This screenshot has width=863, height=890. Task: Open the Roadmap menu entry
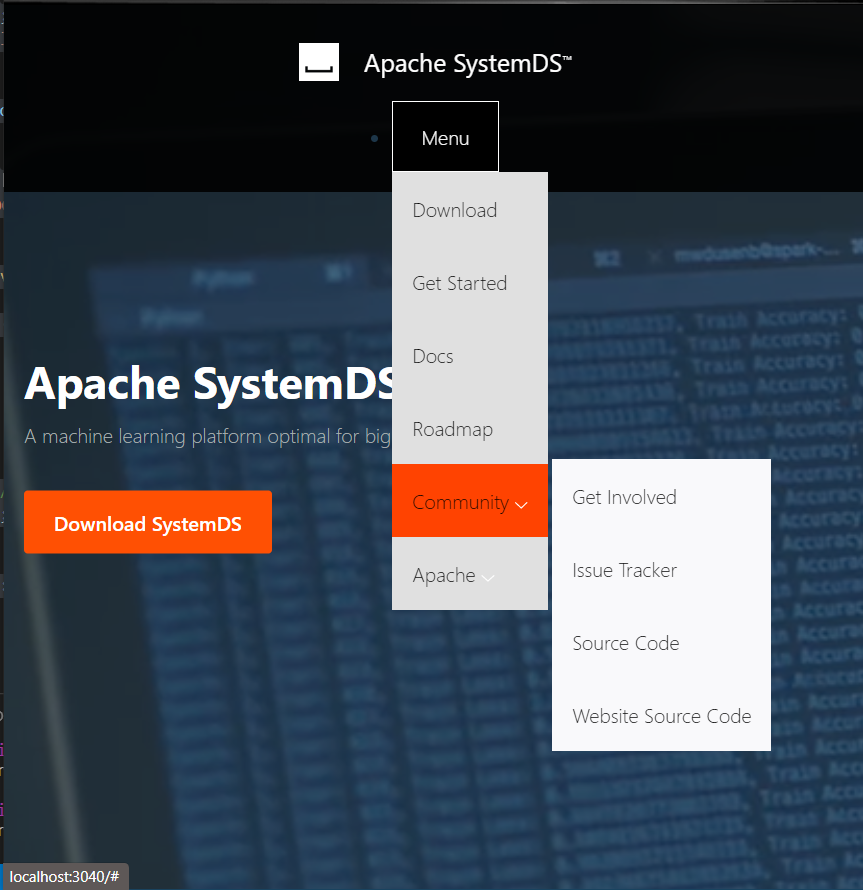(x=470, y=429)
